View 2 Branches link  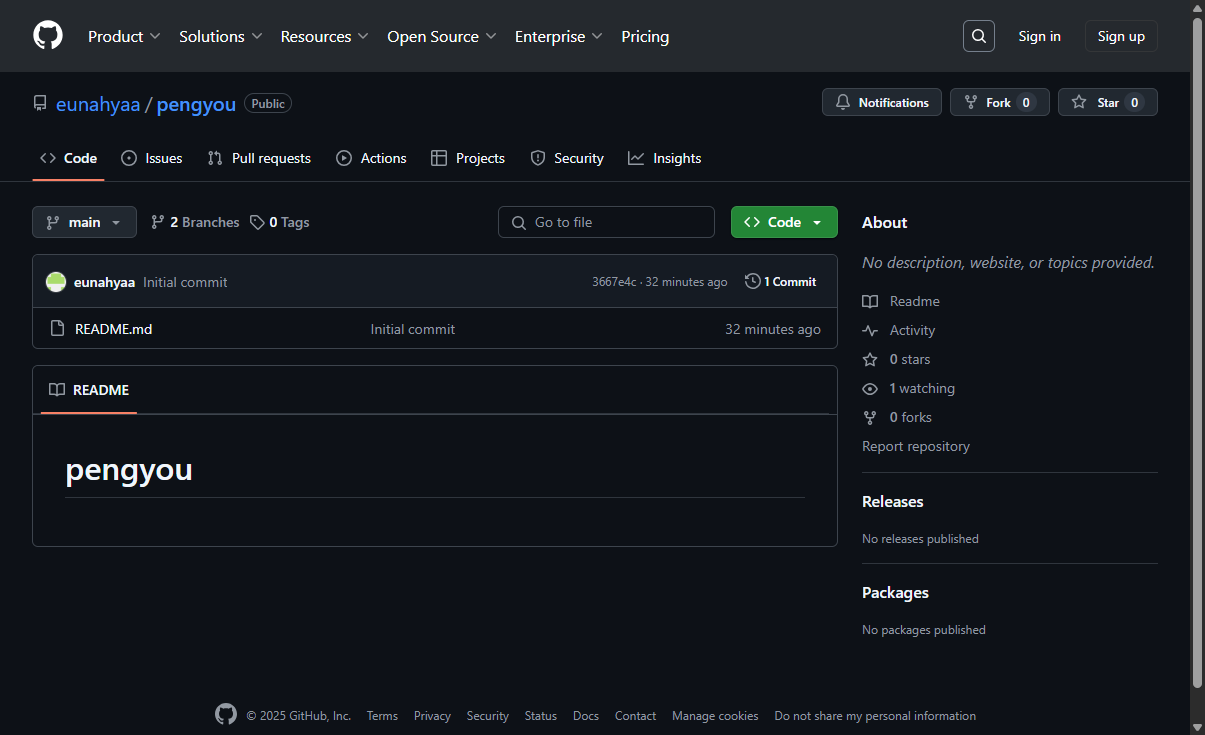(x=195, y=222)
